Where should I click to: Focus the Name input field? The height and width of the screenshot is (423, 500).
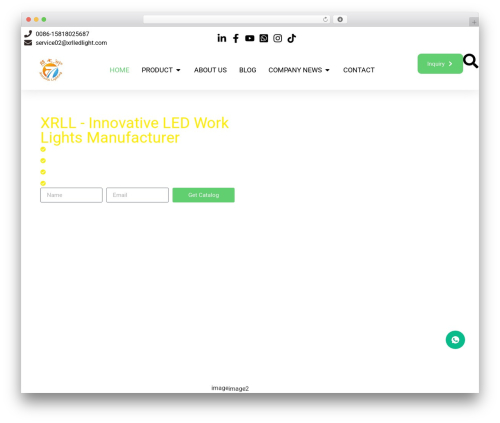(71, 195)
